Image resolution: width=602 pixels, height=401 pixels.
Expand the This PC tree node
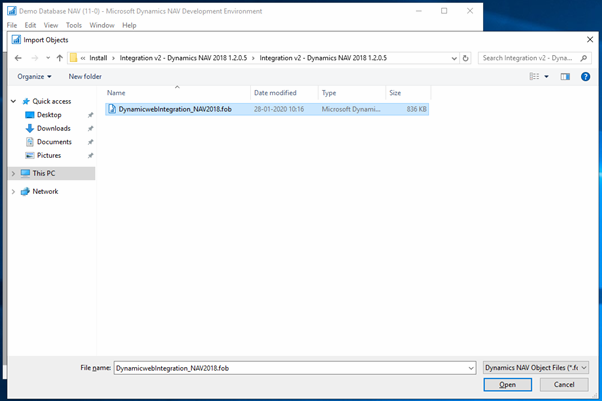pyautogui.click(x=13, y=173)
